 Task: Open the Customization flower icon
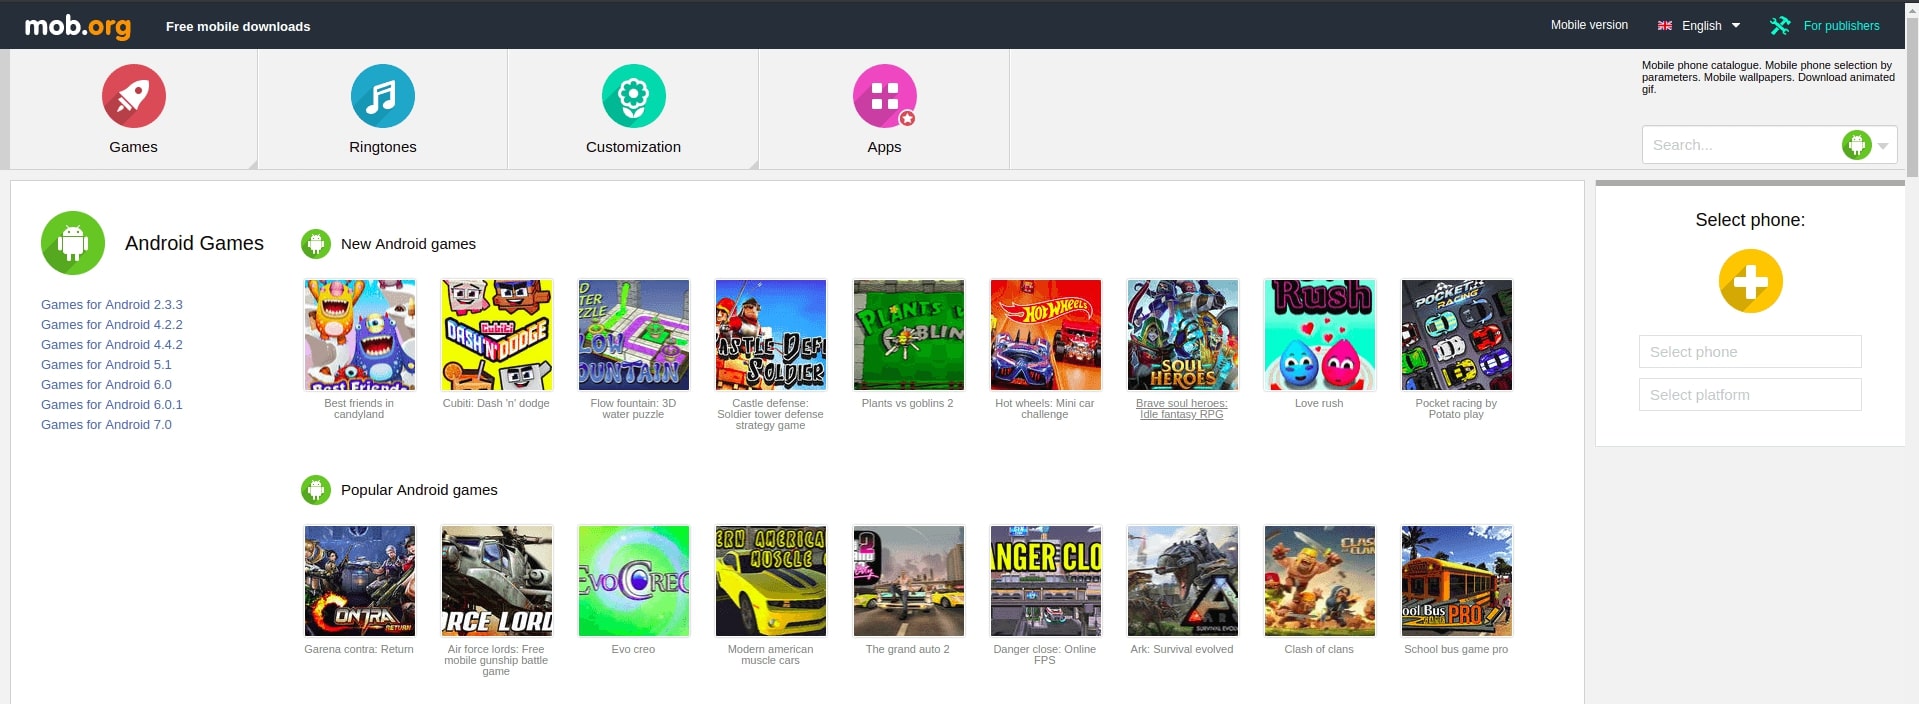click(634, 96)
